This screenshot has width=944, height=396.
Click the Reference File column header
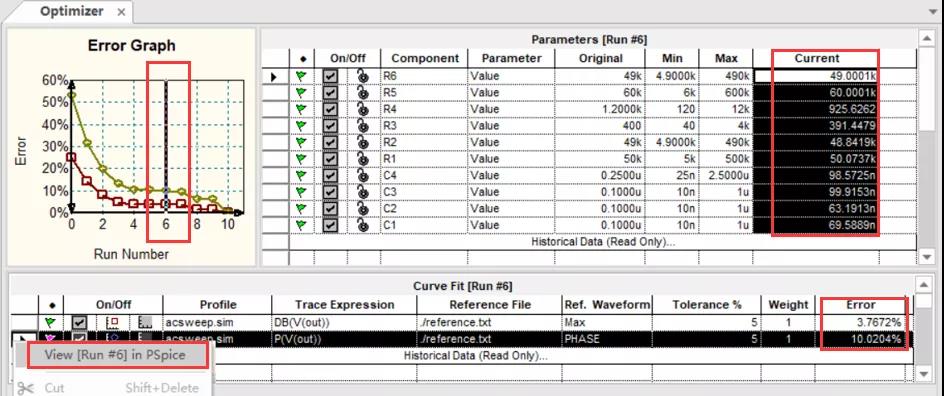pos(489,305)
